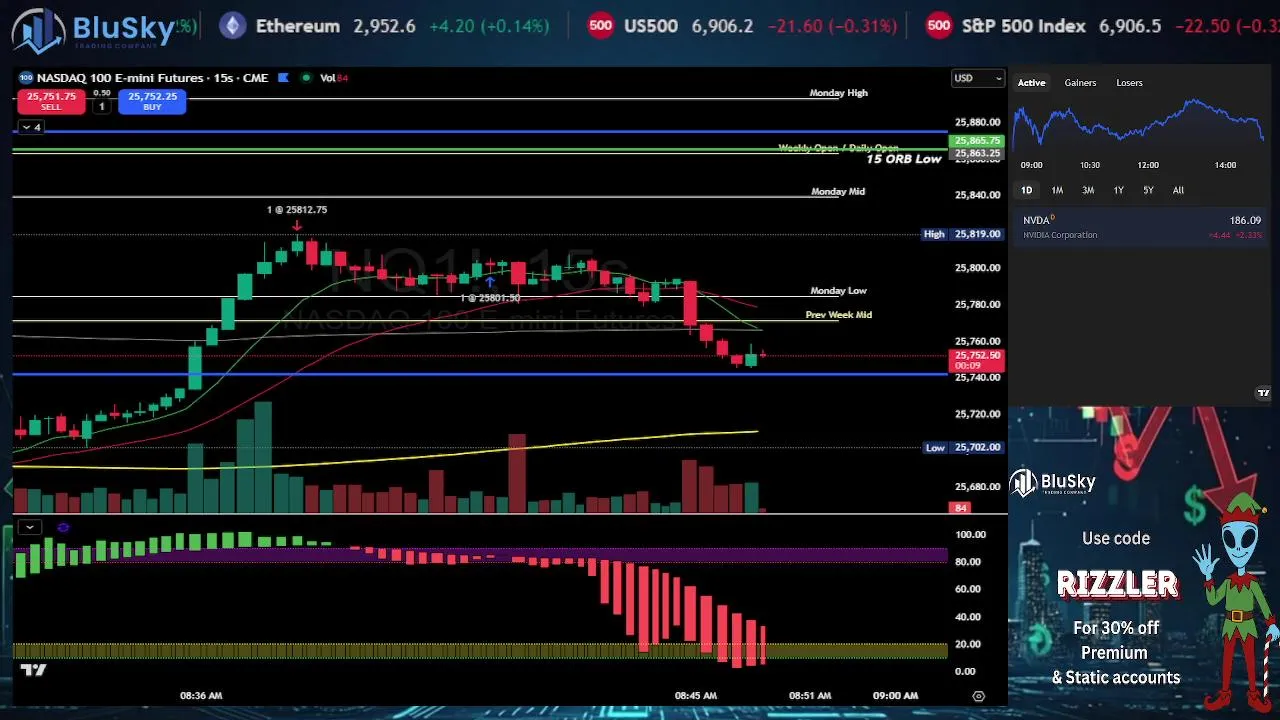
Task: Click the Monday Mid line label
Action: (838, 191)
